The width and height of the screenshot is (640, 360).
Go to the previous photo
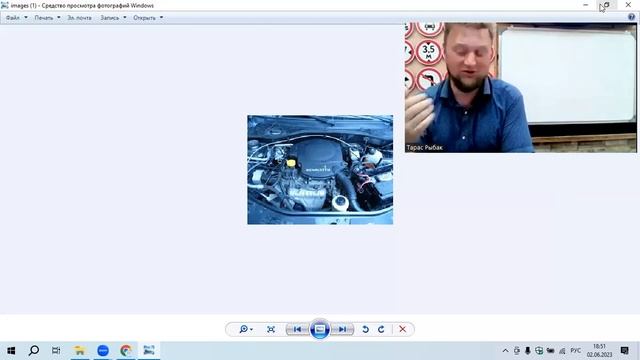297,329
